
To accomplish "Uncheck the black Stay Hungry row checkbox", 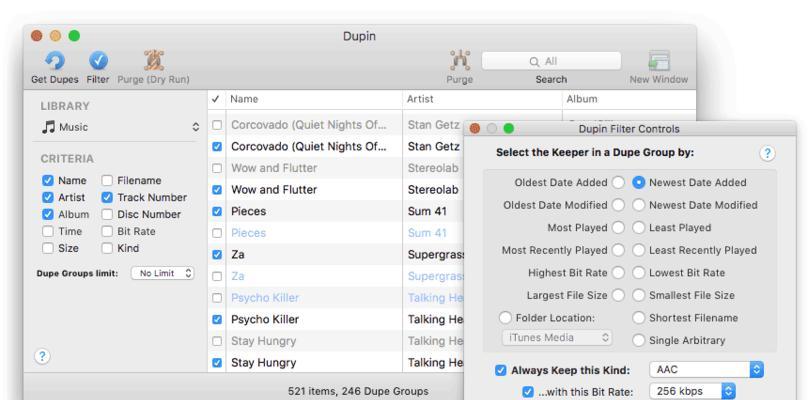I will tap(217, 363).
